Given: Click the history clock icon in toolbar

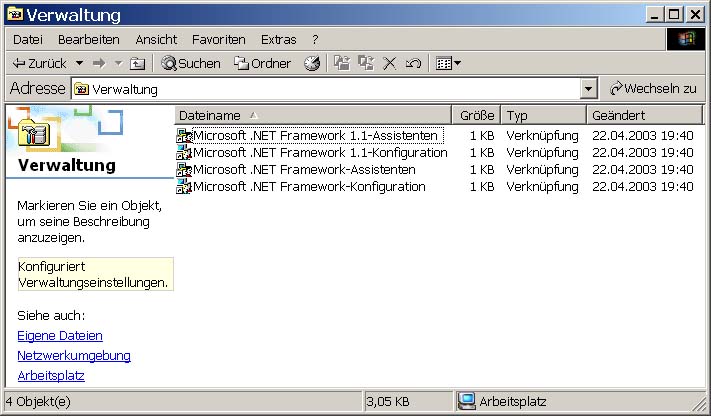Looking at the screenshot, I should (312, 63).
